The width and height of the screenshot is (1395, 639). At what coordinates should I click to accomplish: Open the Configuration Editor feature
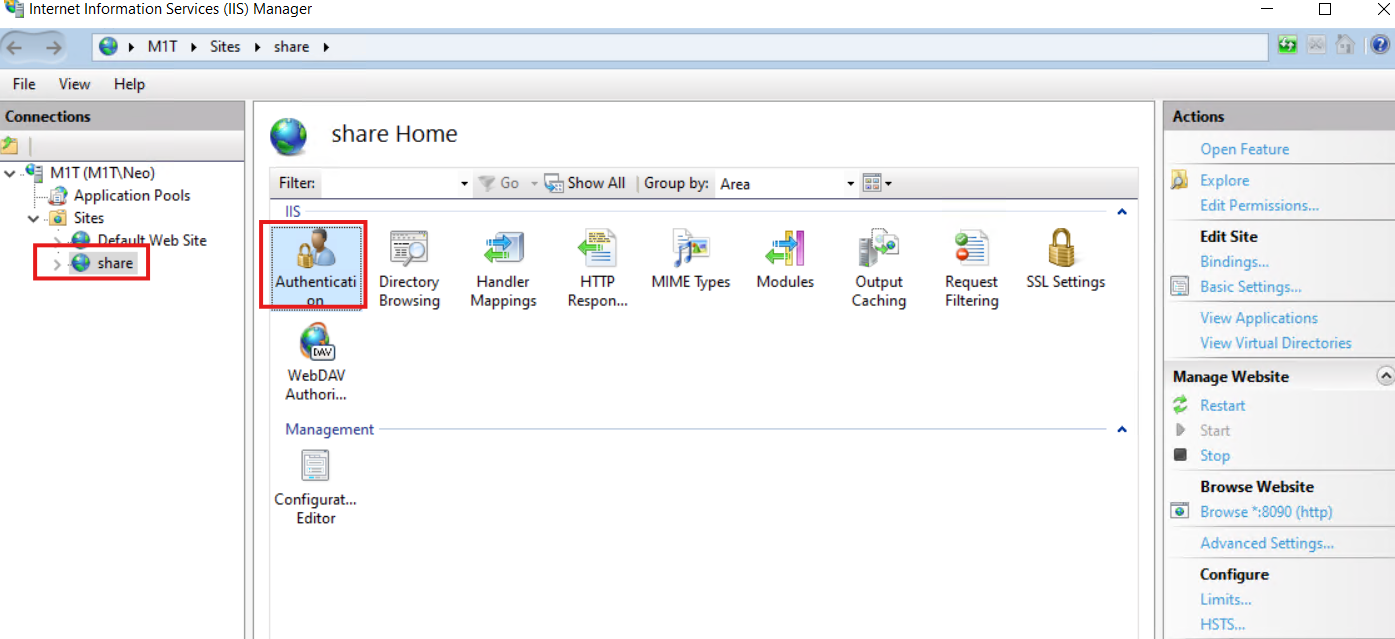coord(315,487)
